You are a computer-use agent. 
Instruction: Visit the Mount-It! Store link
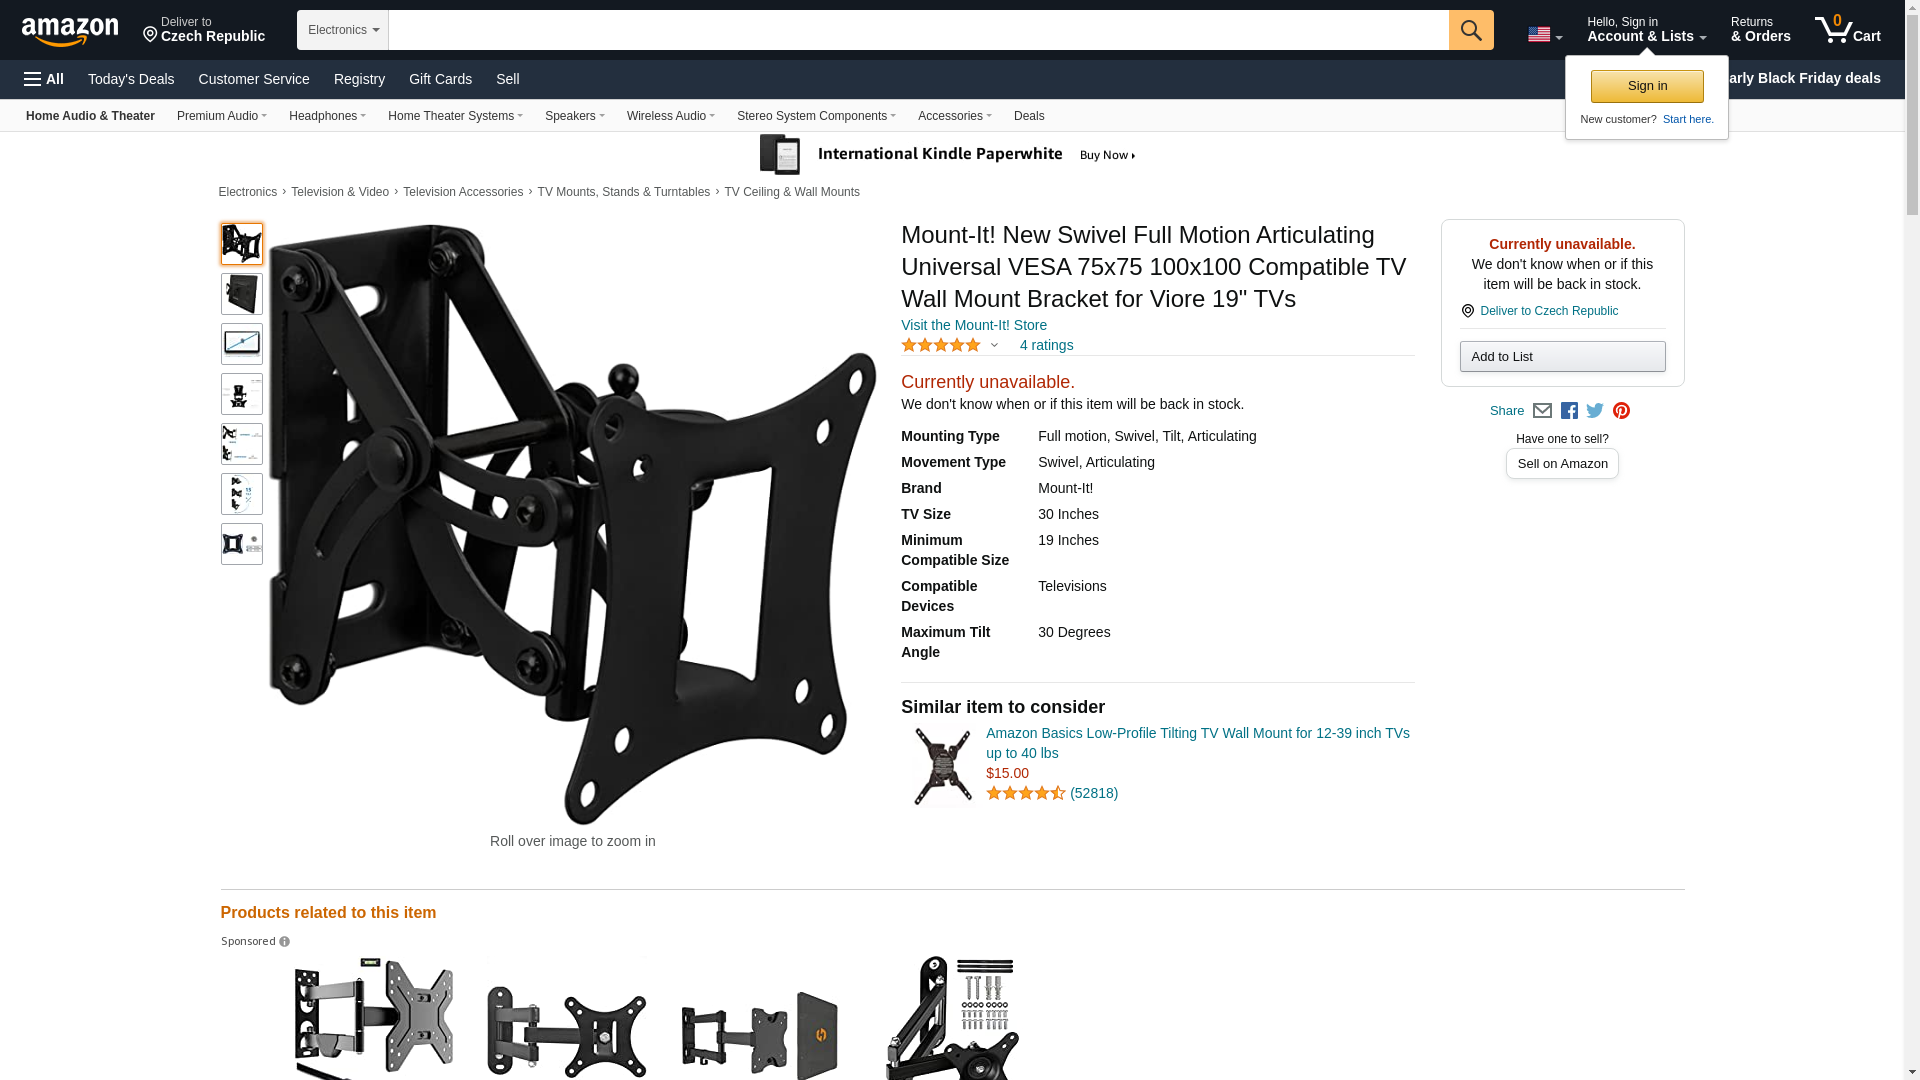point(974,325)
